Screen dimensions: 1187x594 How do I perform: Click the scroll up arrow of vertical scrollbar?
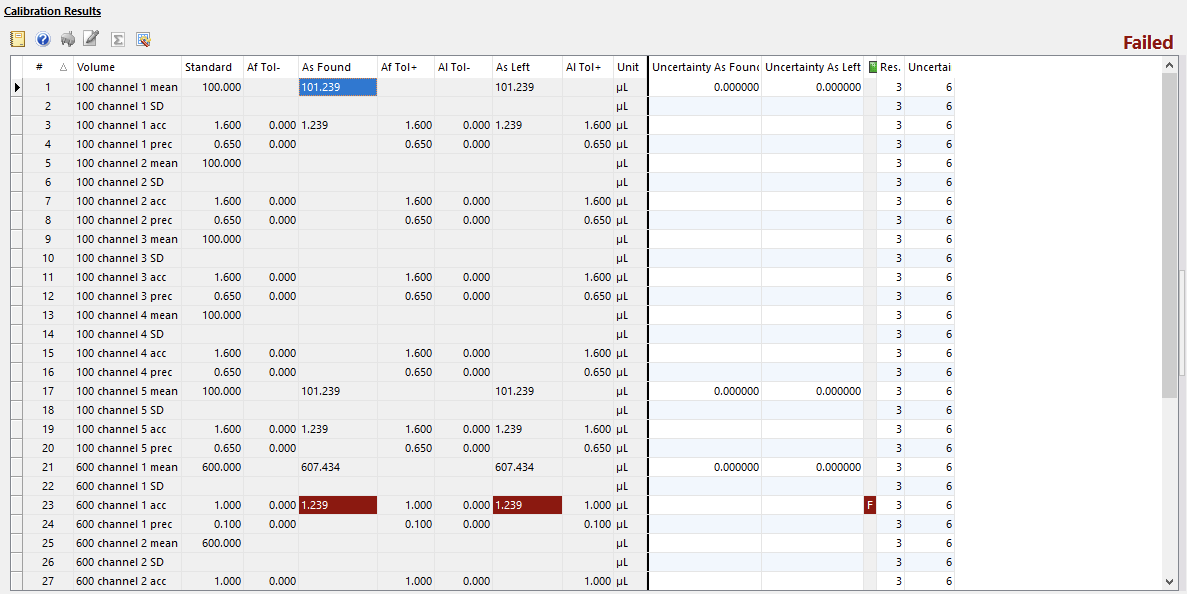click(1170, 65)
